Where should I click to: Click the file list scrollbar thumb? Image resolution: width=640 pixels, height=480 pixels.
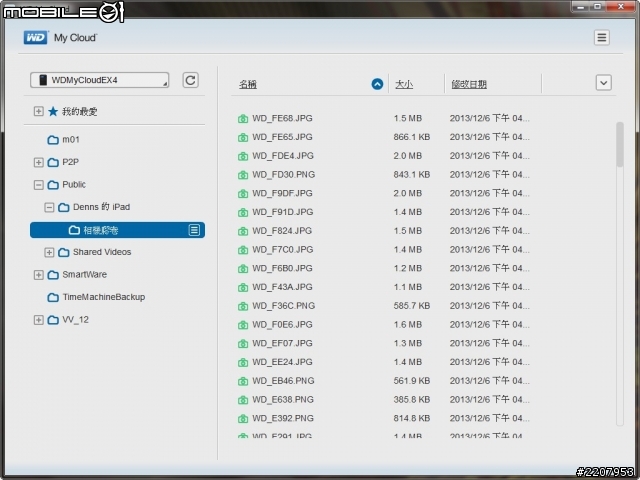(620, 144)
